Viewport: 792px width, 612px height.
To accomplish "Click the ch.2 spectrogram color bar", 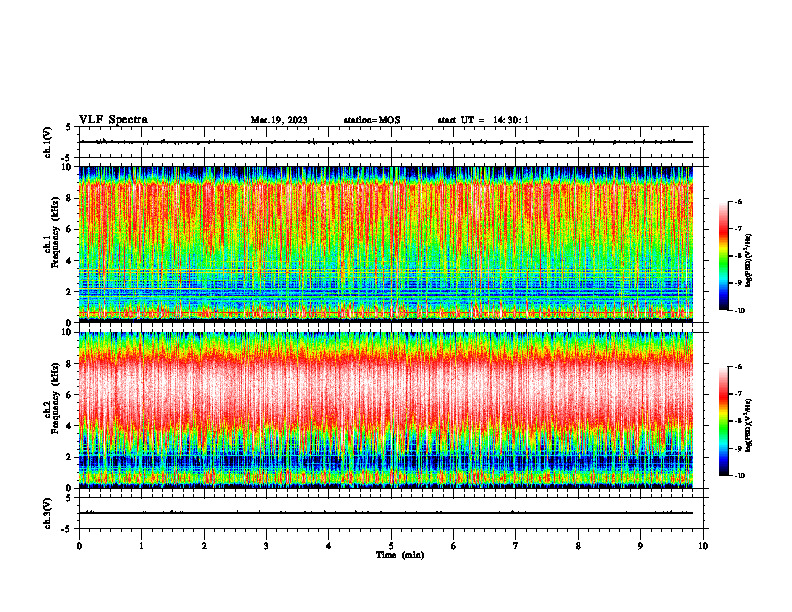I will 723,421.
